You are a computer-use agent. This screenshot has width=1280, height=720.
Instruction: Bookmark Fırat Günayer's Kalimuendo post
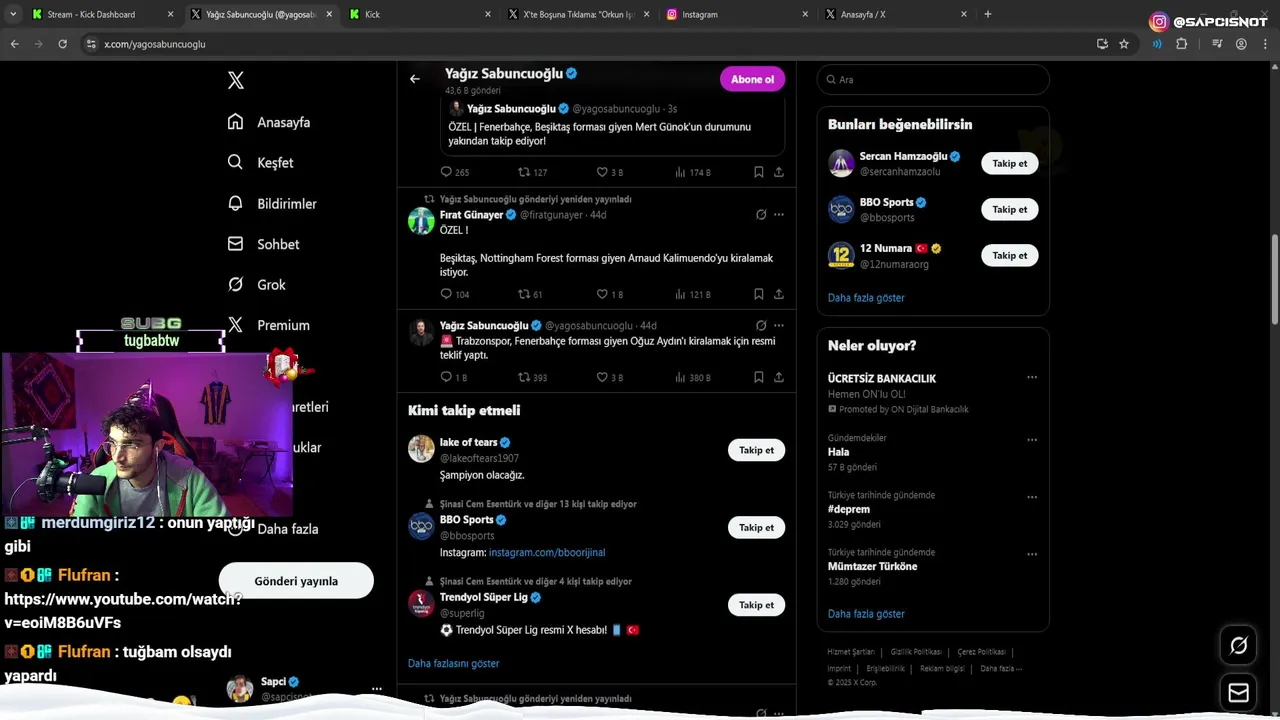(758, 294)
